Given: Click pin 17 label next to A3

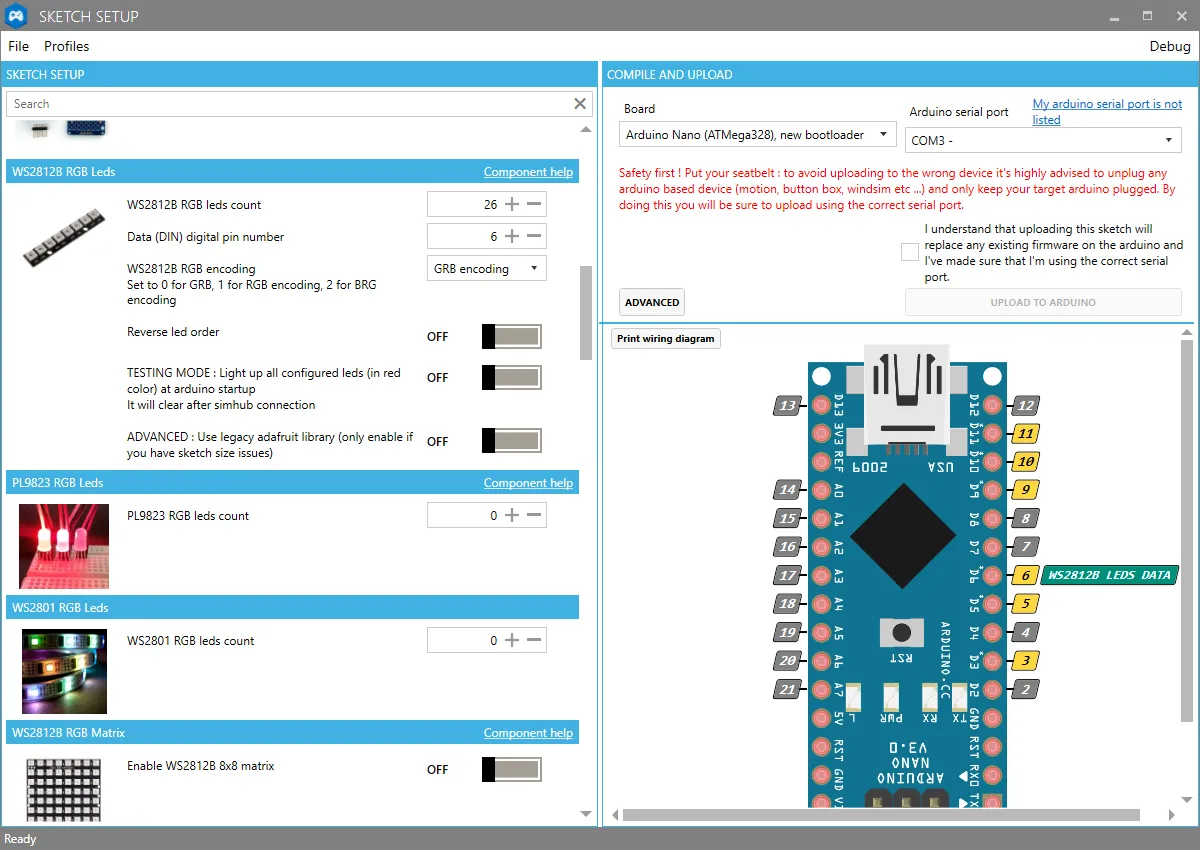Looking at the screenshot, I should point(789,575).
